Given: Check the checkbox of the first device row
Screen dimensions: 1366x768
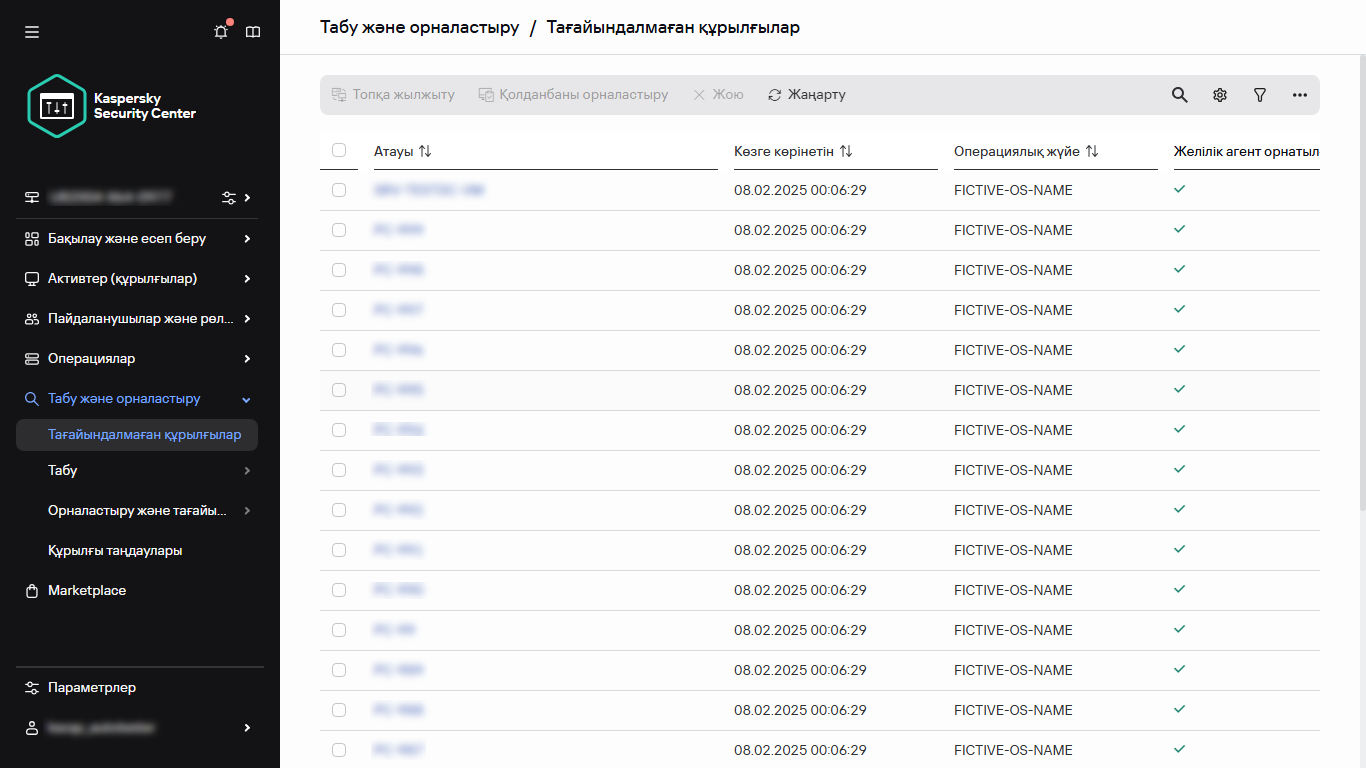Looking at the screenshot, I should pyautogui.click(x=339, y=190).
